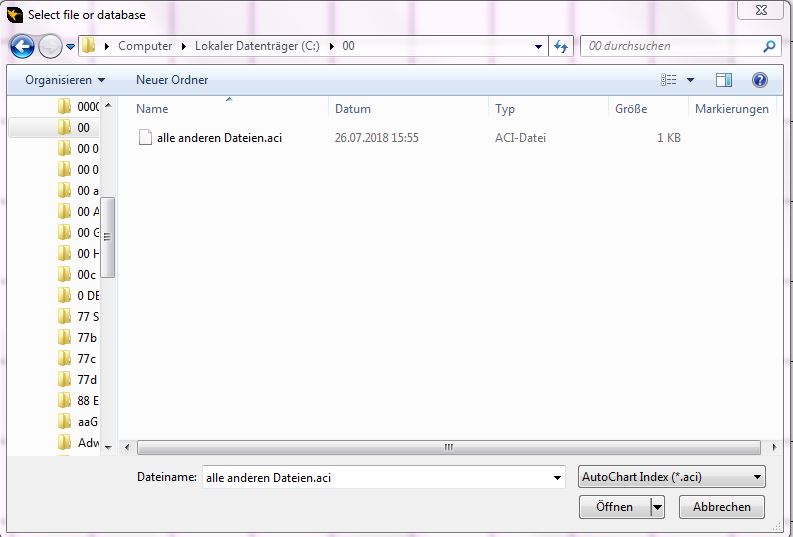Click the Öffnen button
Image resolution: width=793 pixels, height=537 pixels.
point(614,507)
